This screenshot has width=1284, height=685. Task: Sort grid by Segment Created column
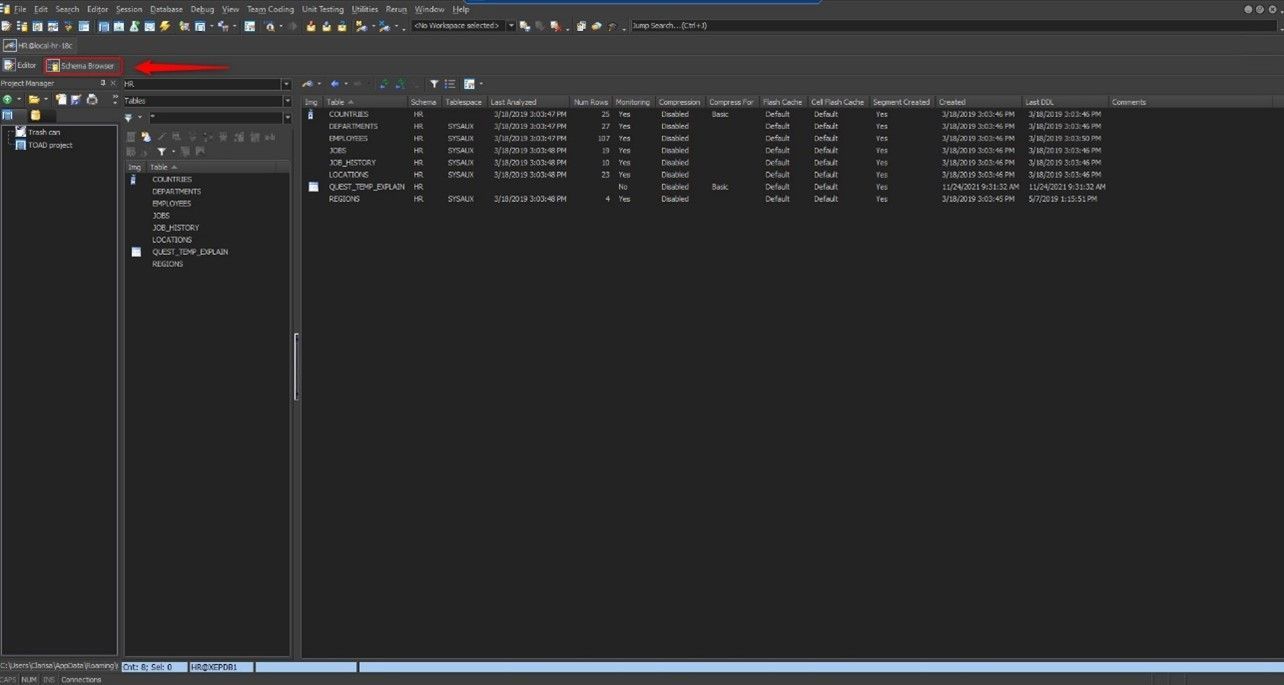click(x=901, y=102)
